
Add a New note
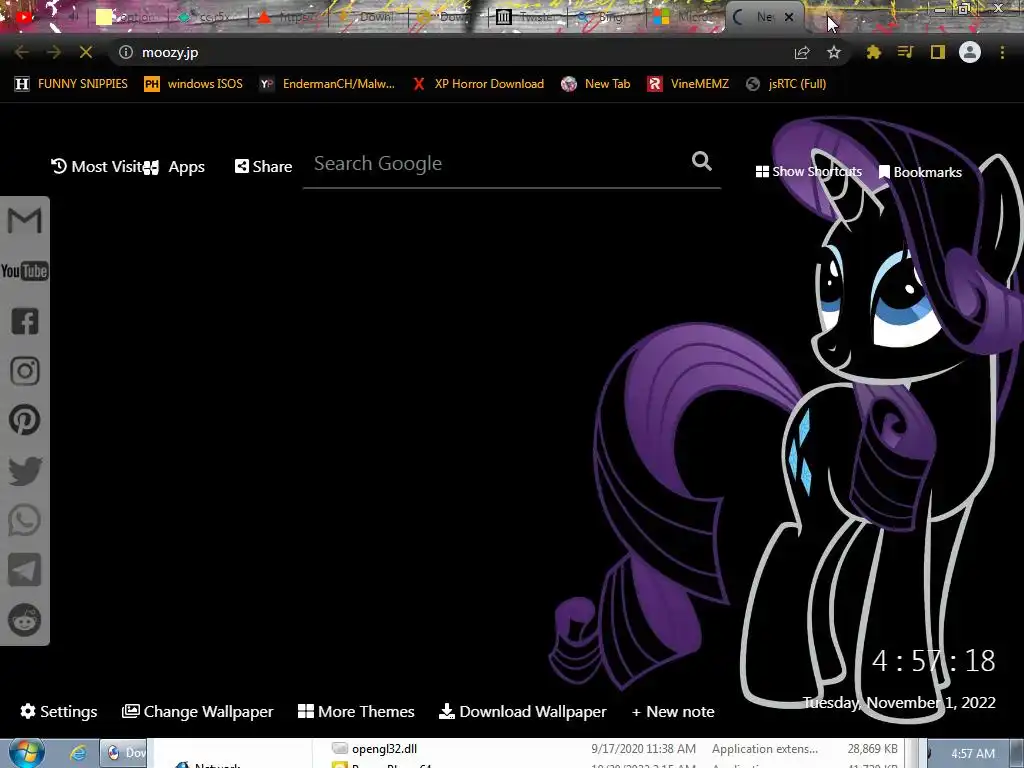tap(673, 711)
